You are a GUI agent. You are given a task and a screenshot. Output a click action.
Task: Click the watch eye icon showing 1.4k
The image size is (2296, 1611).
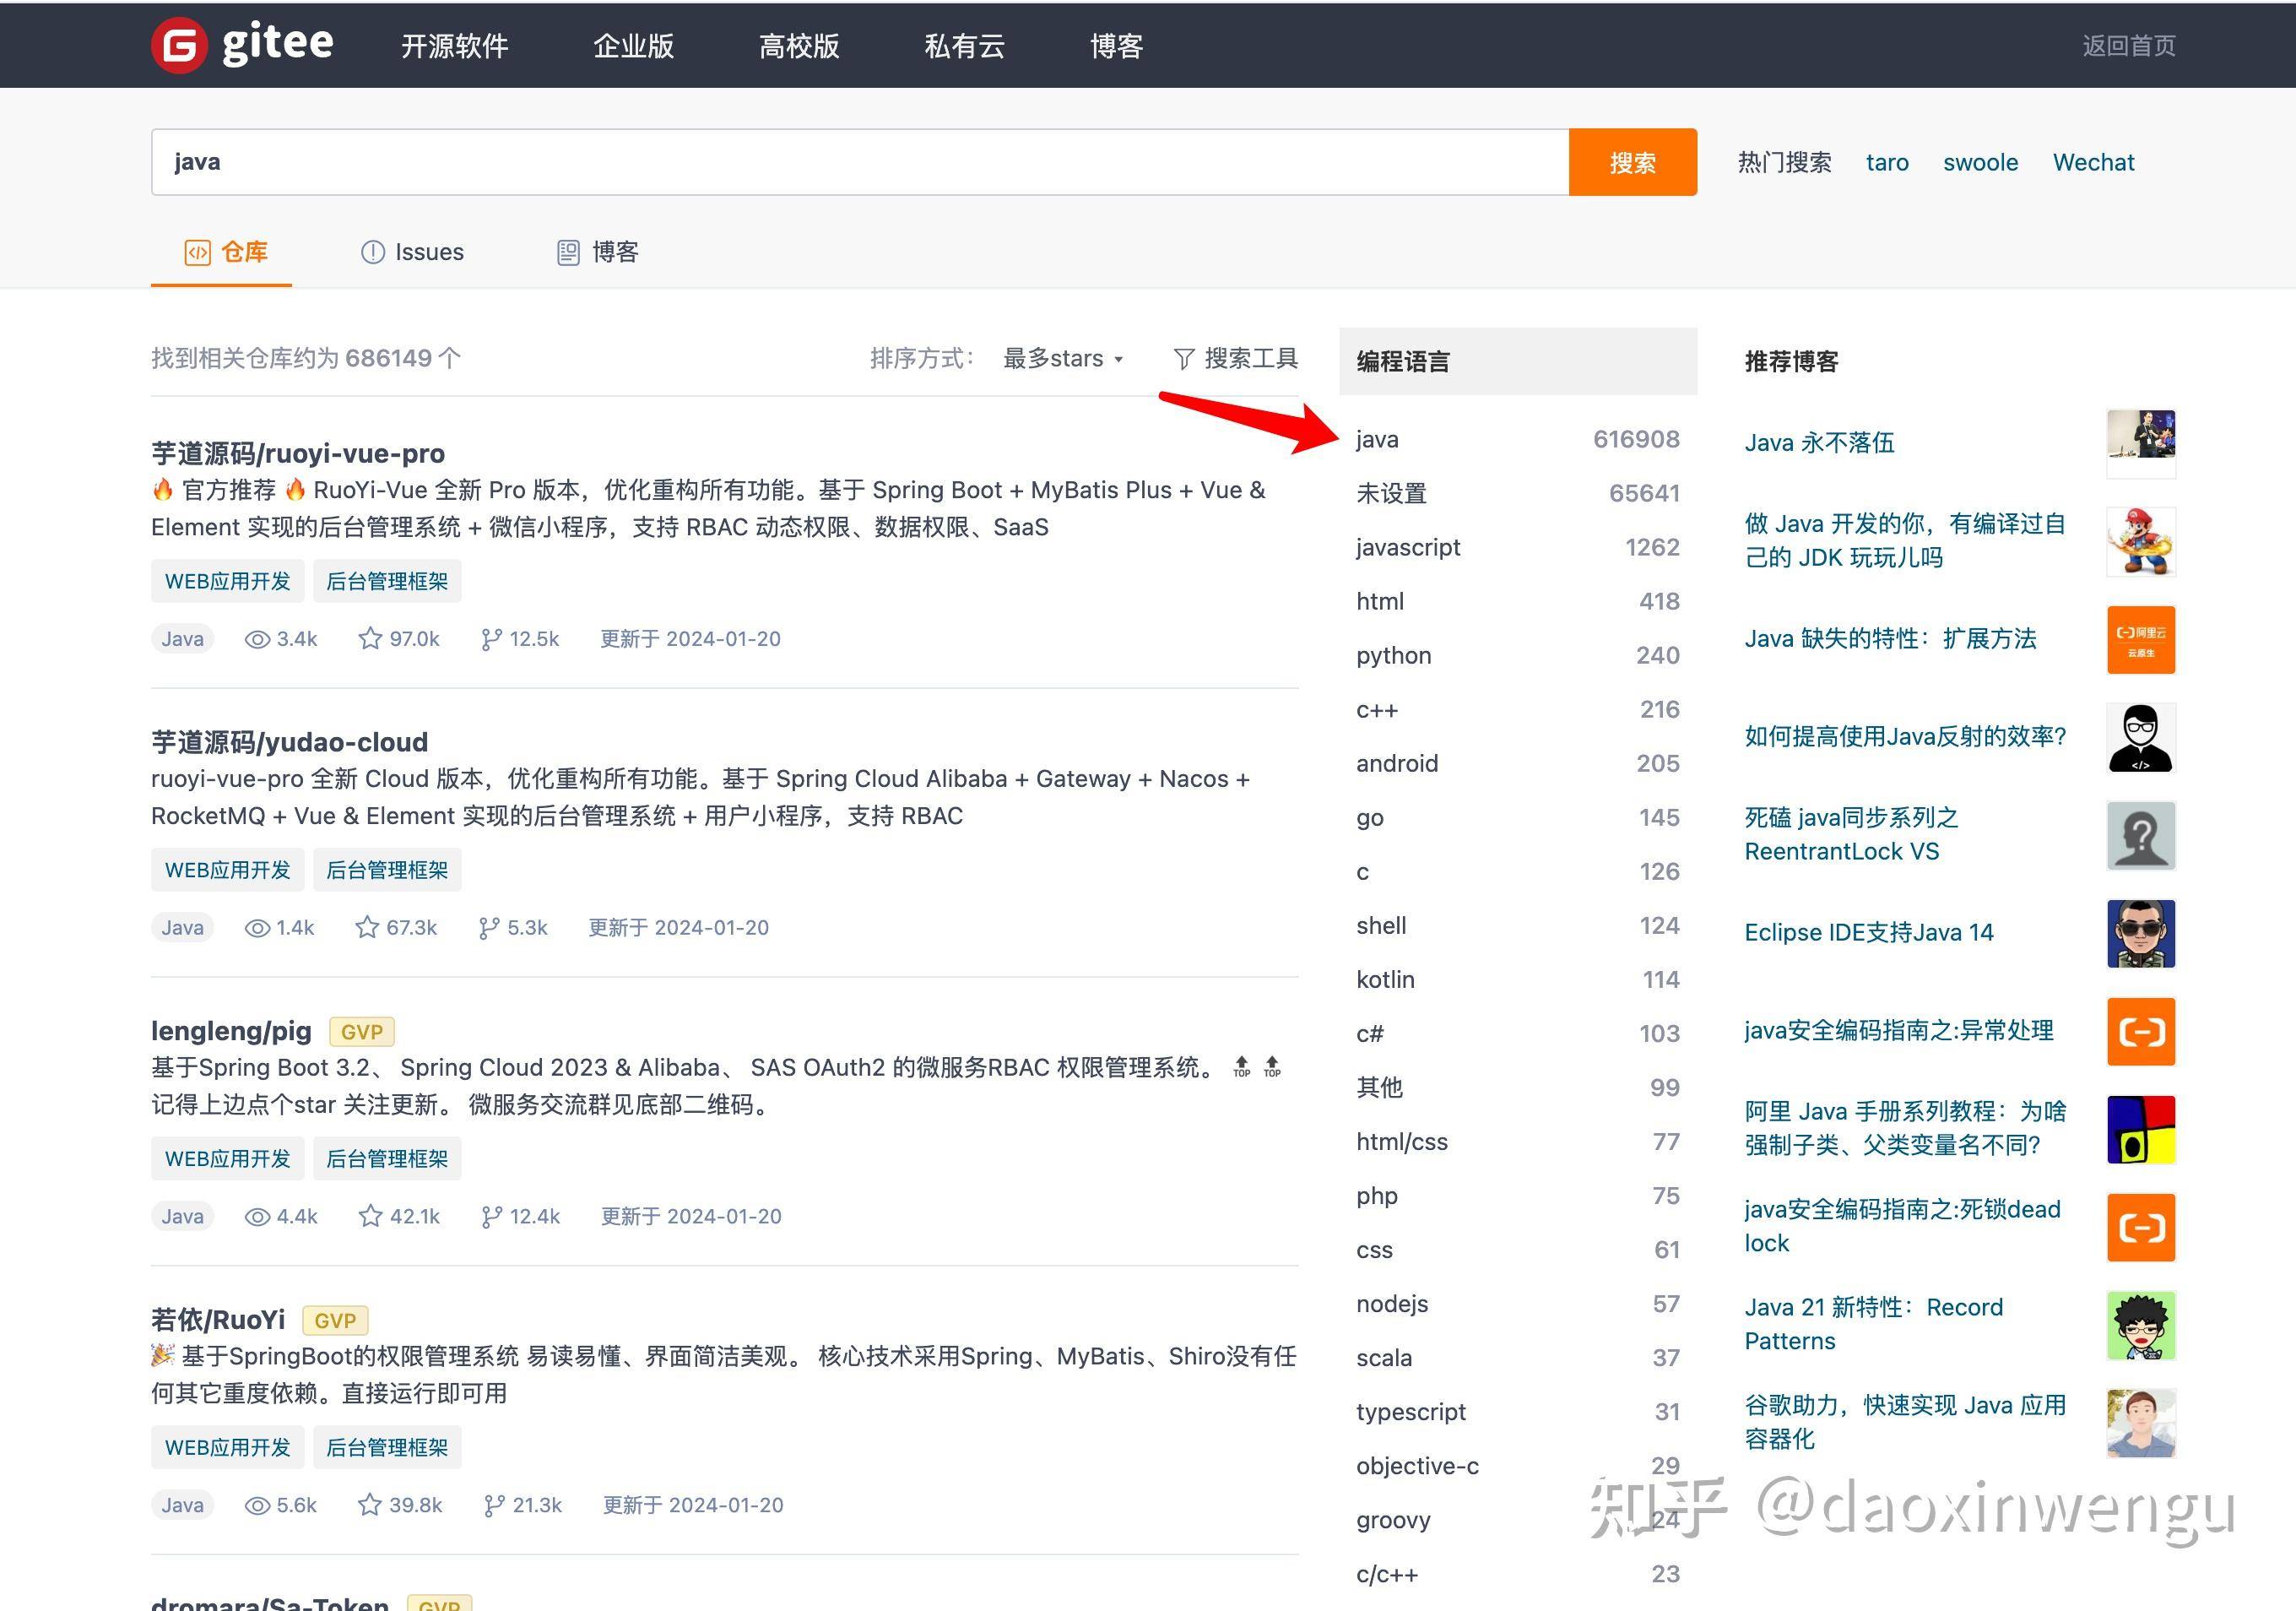[x=257, y=928]
